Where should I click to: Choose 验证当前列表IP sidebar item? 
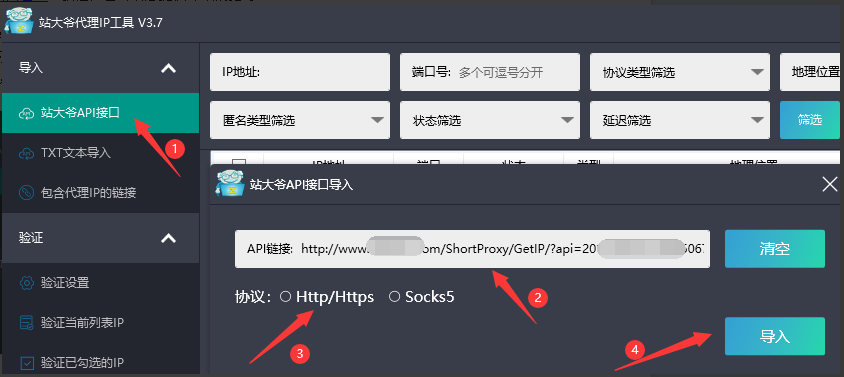point(100,323)
